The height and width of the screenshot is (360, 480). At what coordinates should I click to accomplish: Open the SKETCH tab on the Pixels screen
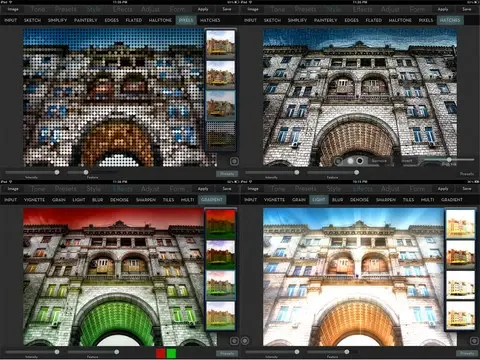pos(32,20)
